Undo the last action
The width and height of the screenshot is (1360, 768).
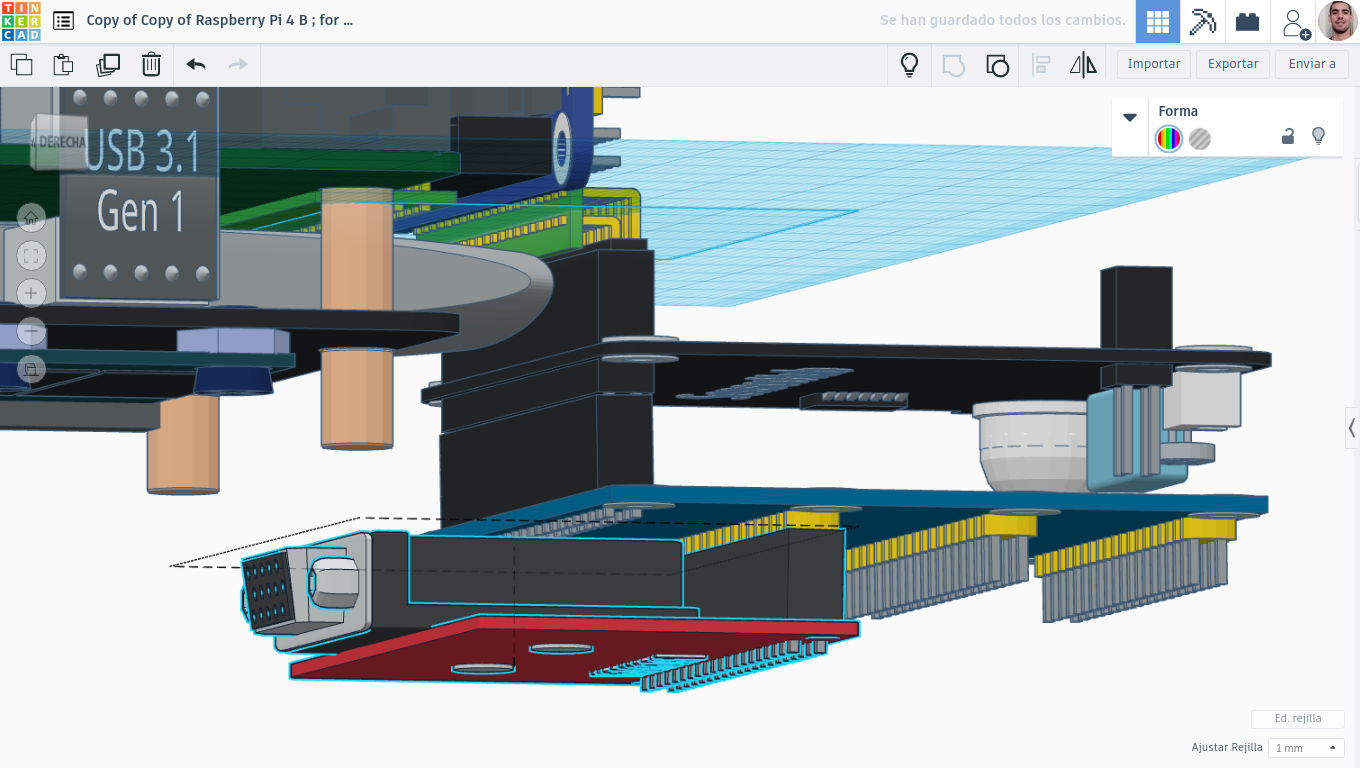[196, 65]
